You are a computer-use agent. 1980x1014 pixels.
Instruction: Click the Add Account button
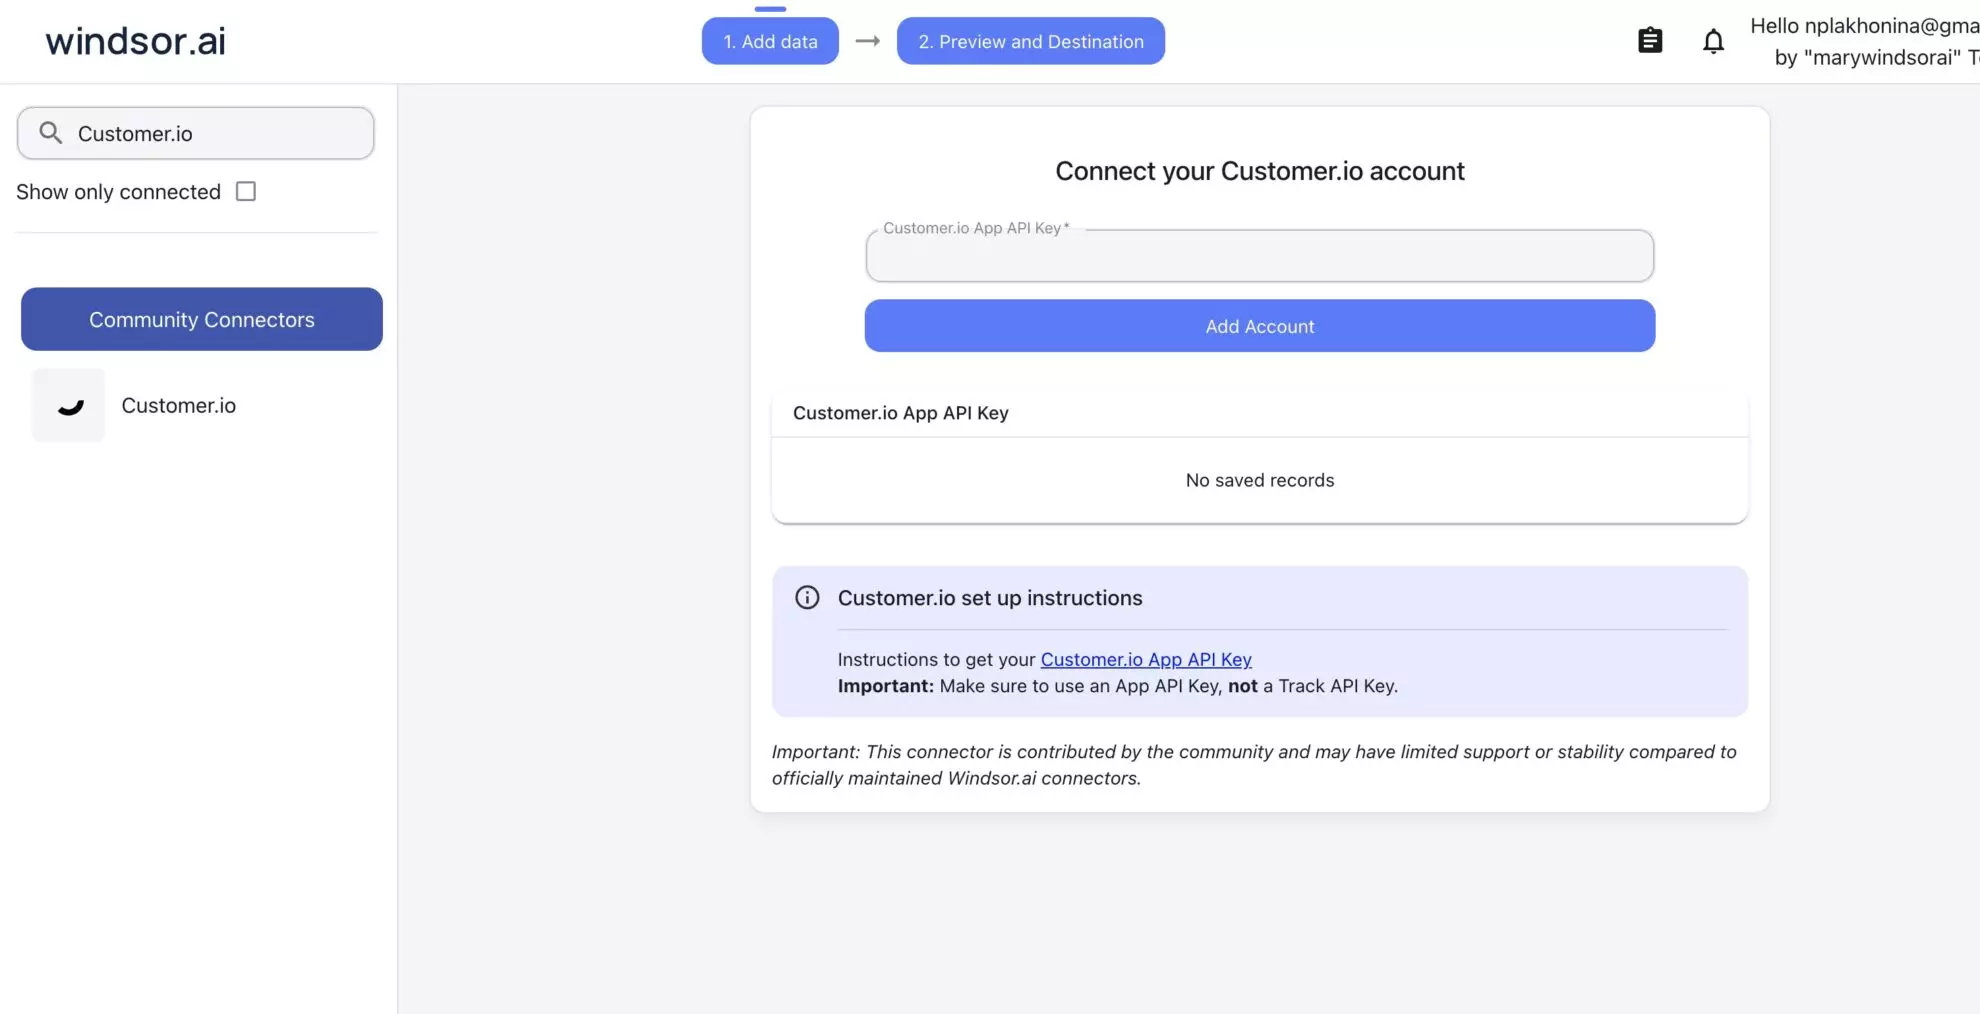point(1259,326)
